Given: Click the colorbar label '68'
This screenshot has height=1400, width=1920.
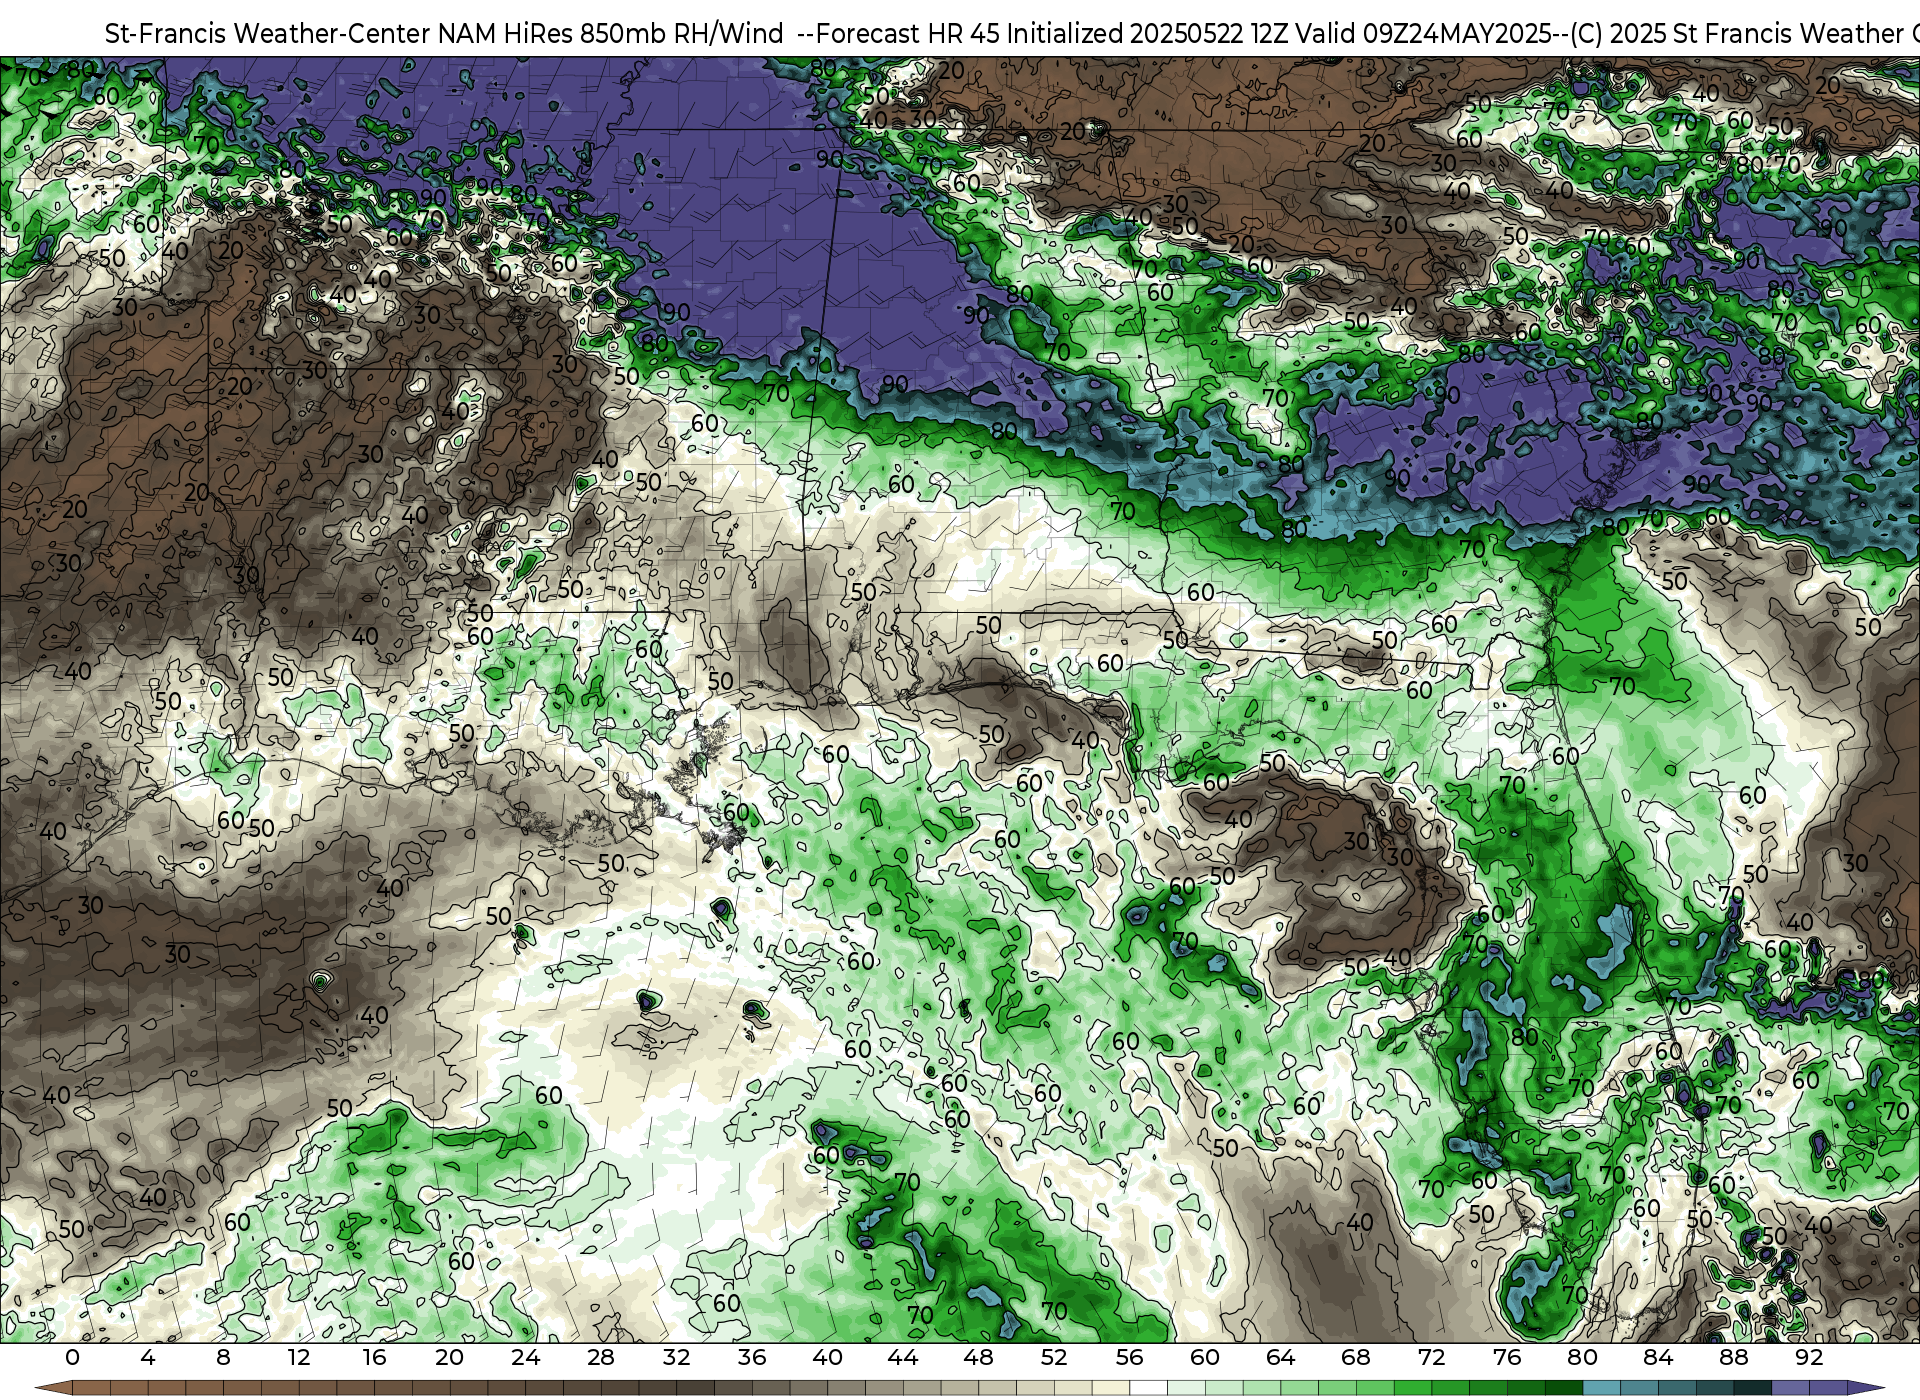Looking at the screenshot, I should tap(1356, 1357).
